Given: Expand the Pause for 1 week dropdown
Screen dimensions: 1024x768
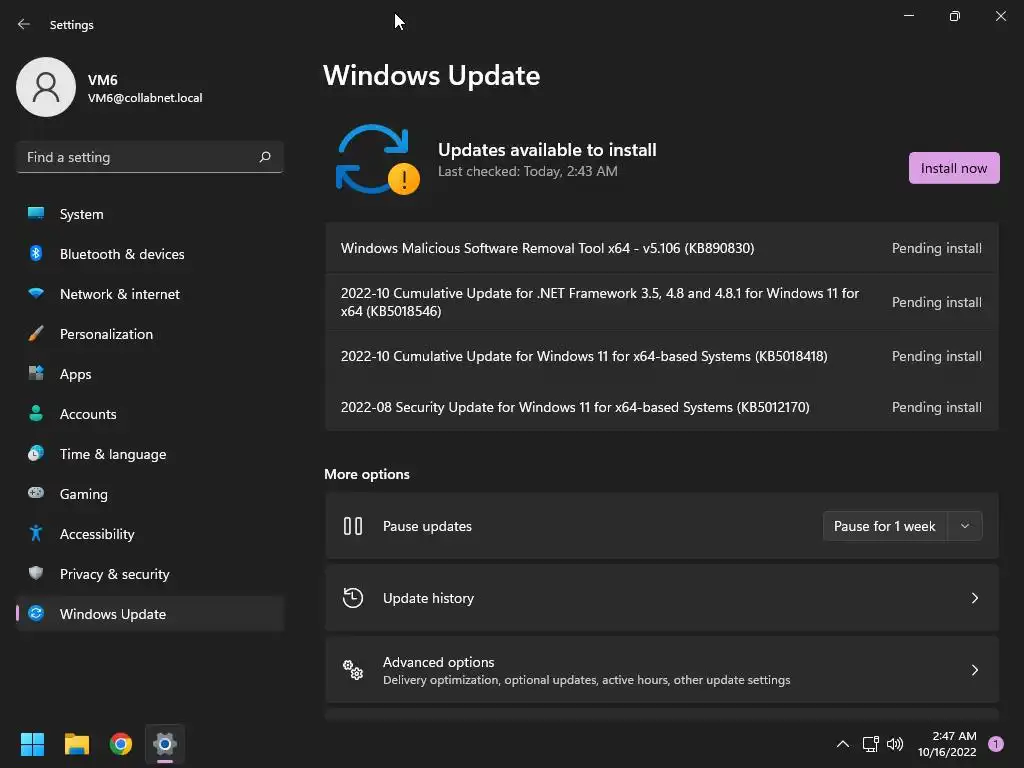Looking at the screenshot, I should [964, 526].
